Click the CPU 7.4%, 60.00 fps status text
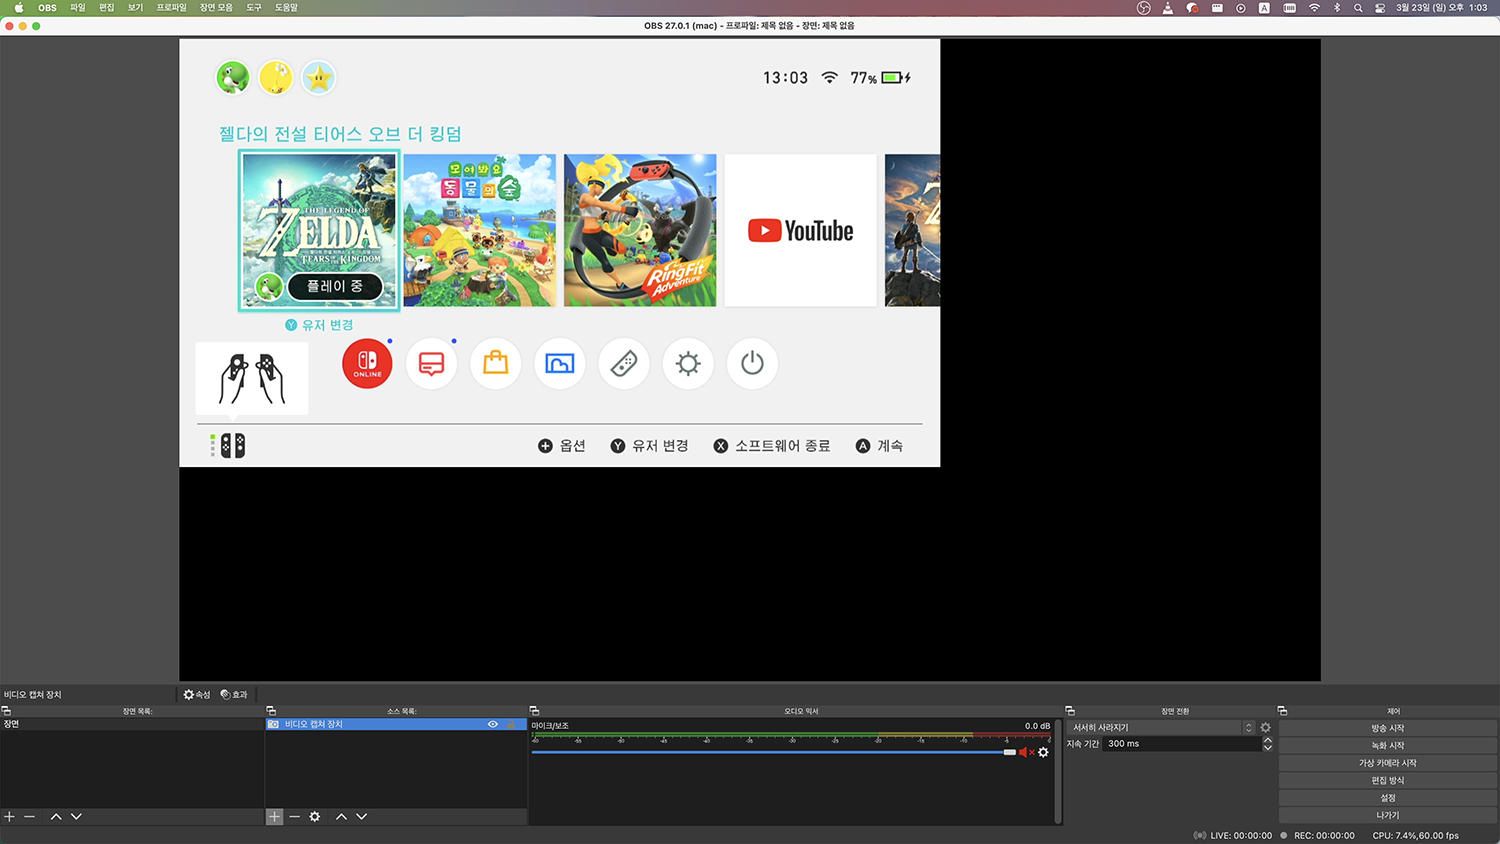This screenshot has width=1500, height=844. coord(1415,835)
